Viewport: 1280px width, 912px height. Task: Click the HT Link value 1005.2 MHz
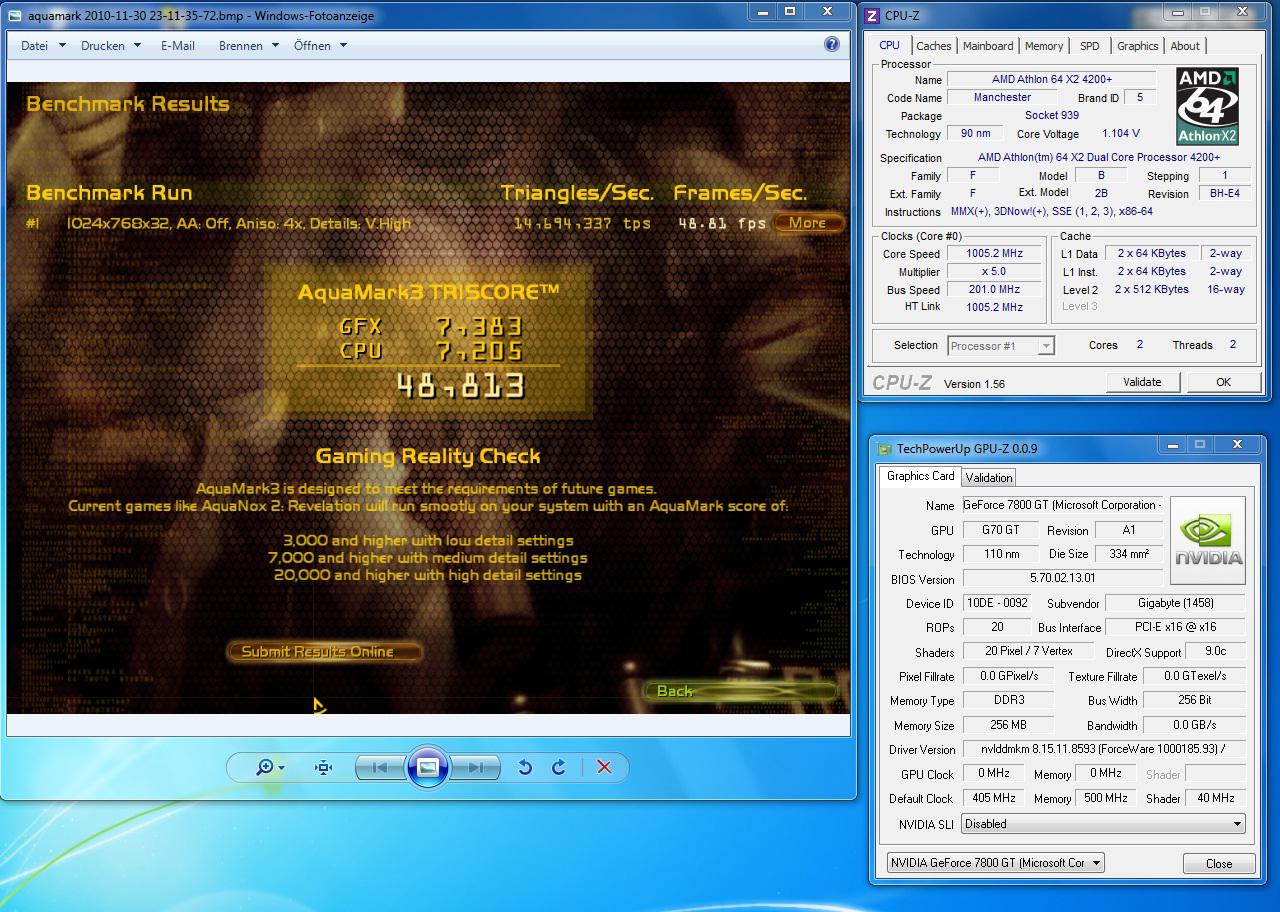[994, 308]
